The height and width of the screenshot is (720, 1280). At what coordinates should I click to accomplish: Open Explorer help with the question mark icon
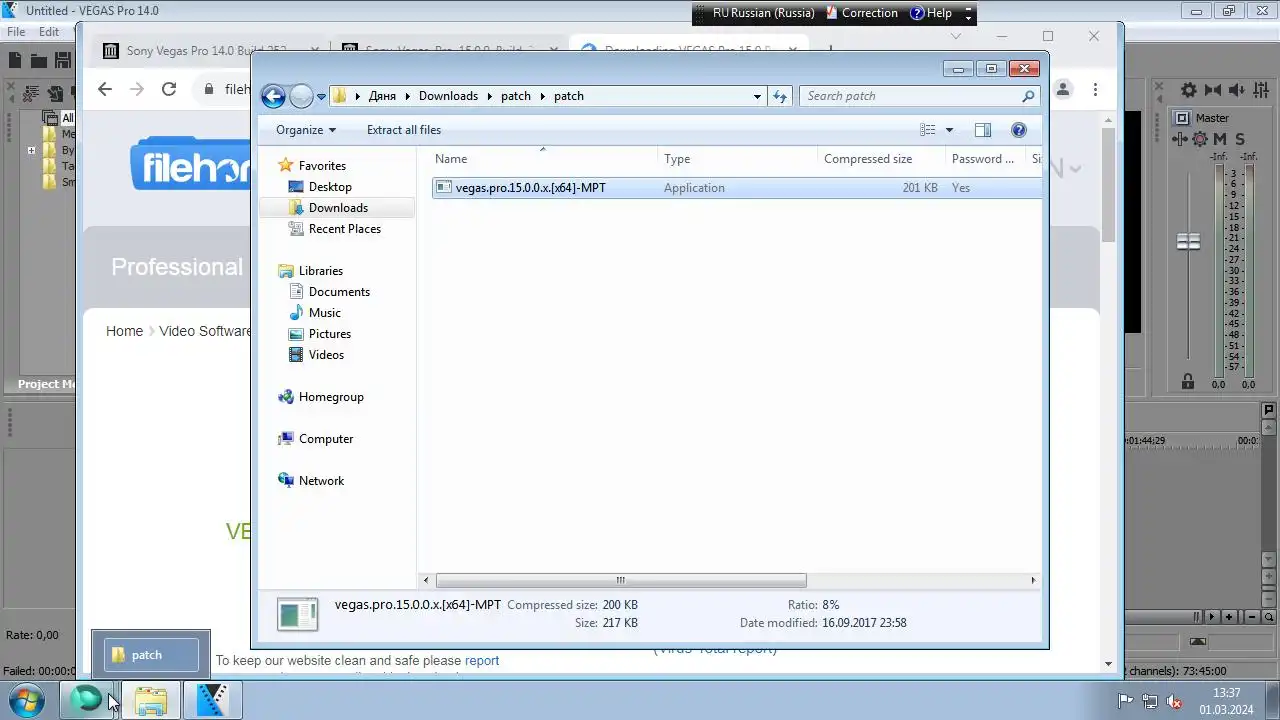tap(1019, 130)
